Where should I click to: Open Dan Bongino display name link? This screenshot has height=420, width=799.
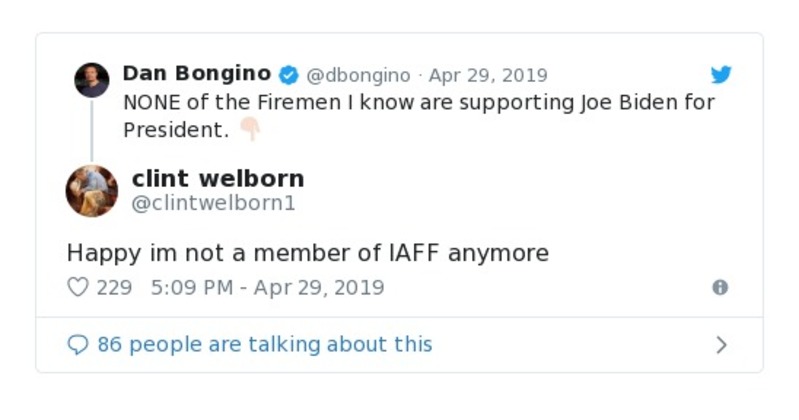coord(196,74)
